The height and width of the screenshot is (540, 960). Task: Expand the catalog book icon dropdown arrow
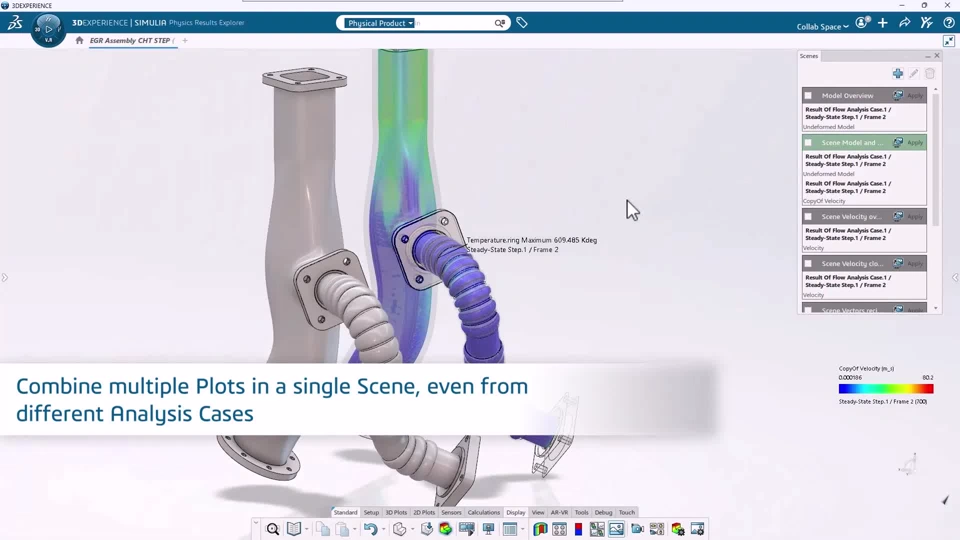(x=307, y=529)
